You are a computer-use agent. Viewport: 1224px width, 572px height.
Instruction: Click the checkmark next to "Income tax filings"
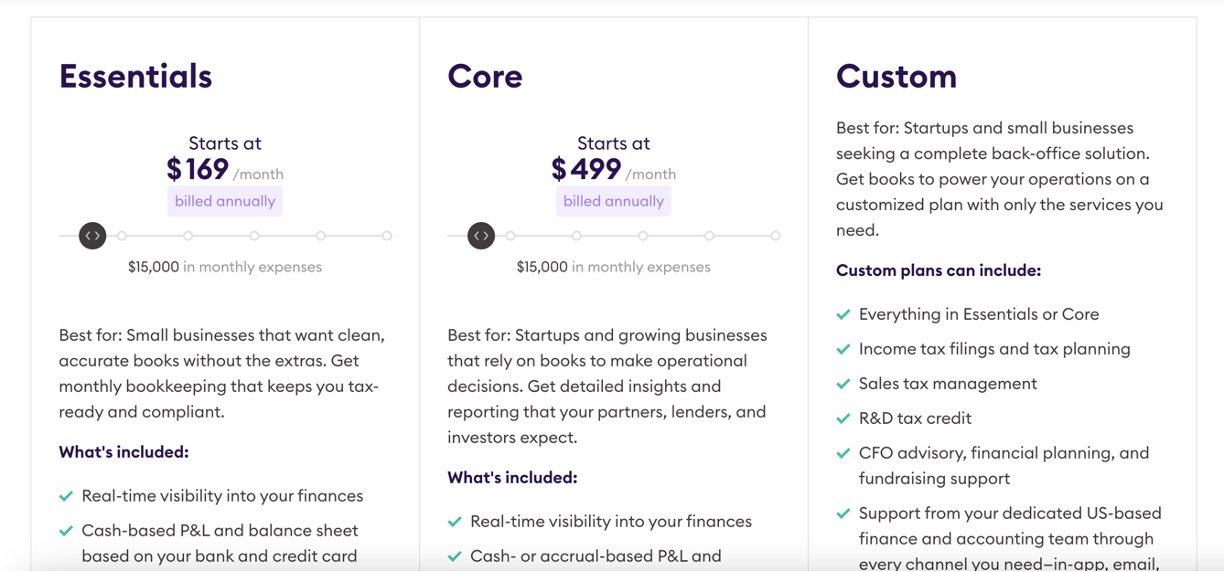[844, 350]
